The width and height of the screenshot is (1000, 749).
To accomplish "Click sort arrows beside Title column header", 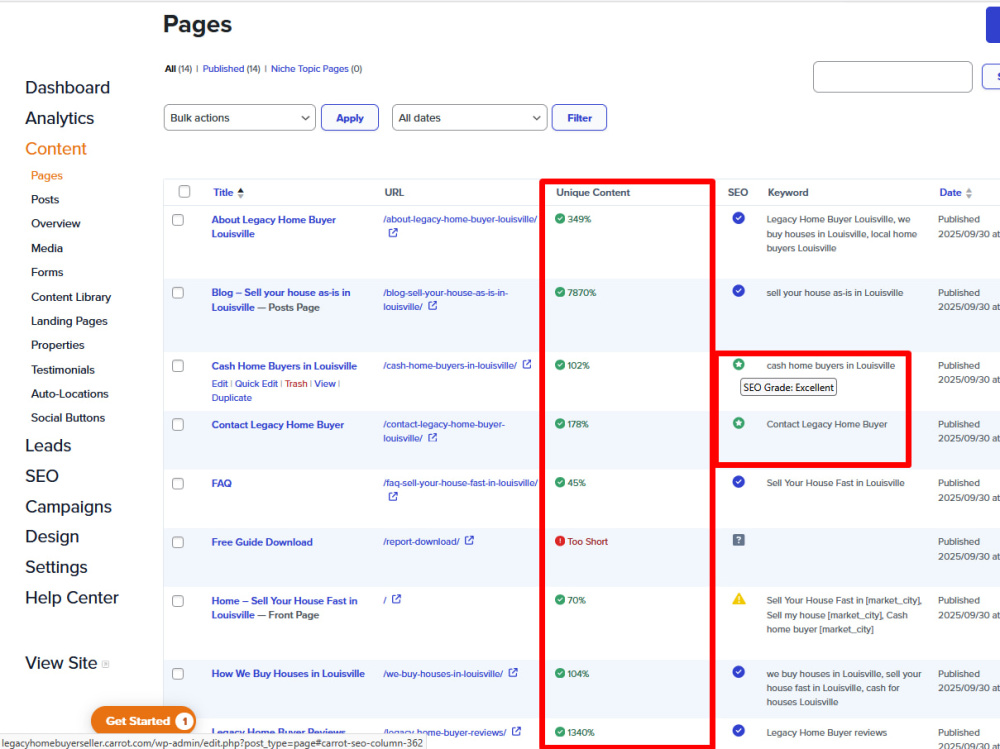I will click(240, 193).
